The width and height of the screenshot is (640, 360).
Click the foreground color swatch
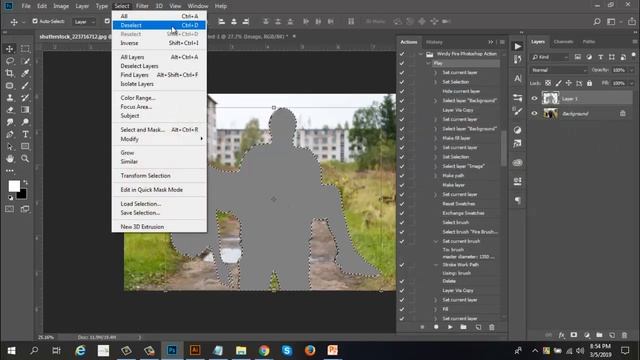click(14, 186)
